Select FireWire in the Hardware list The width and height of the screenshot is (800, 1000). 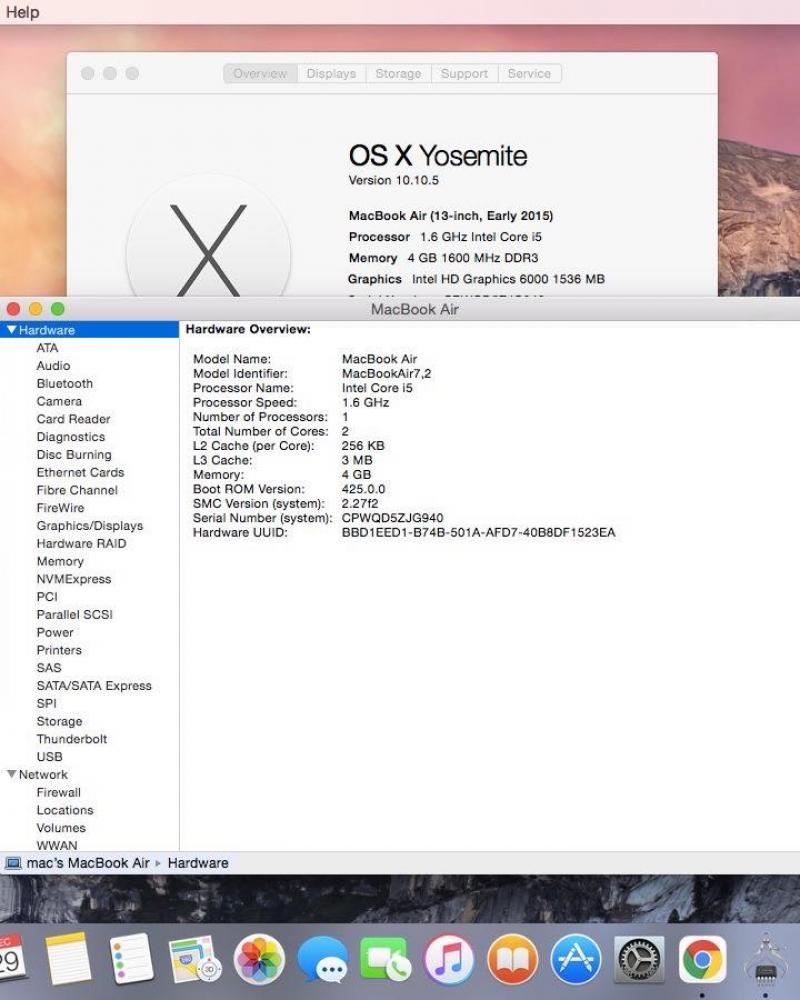[61, 508]
